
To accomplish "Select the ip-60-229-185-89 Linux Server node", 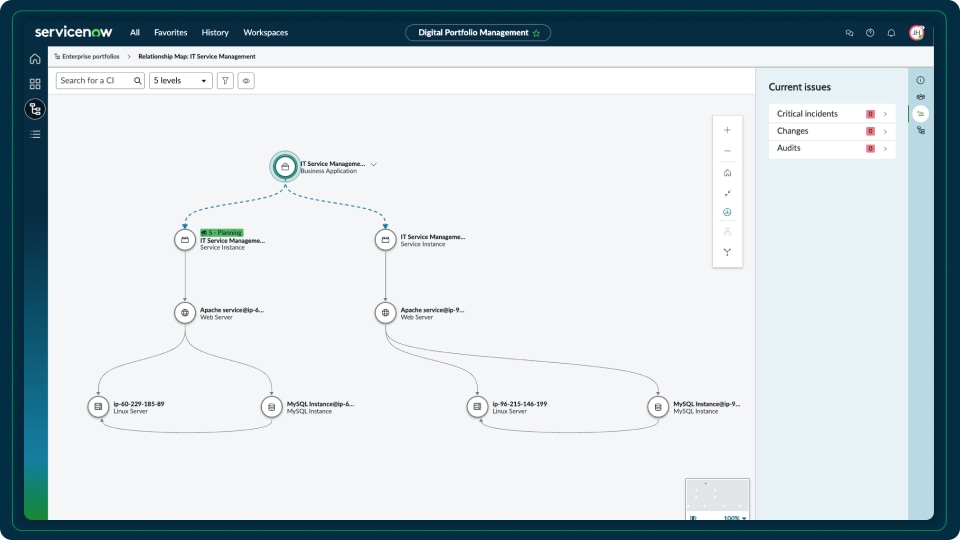I will coord(98,407).
